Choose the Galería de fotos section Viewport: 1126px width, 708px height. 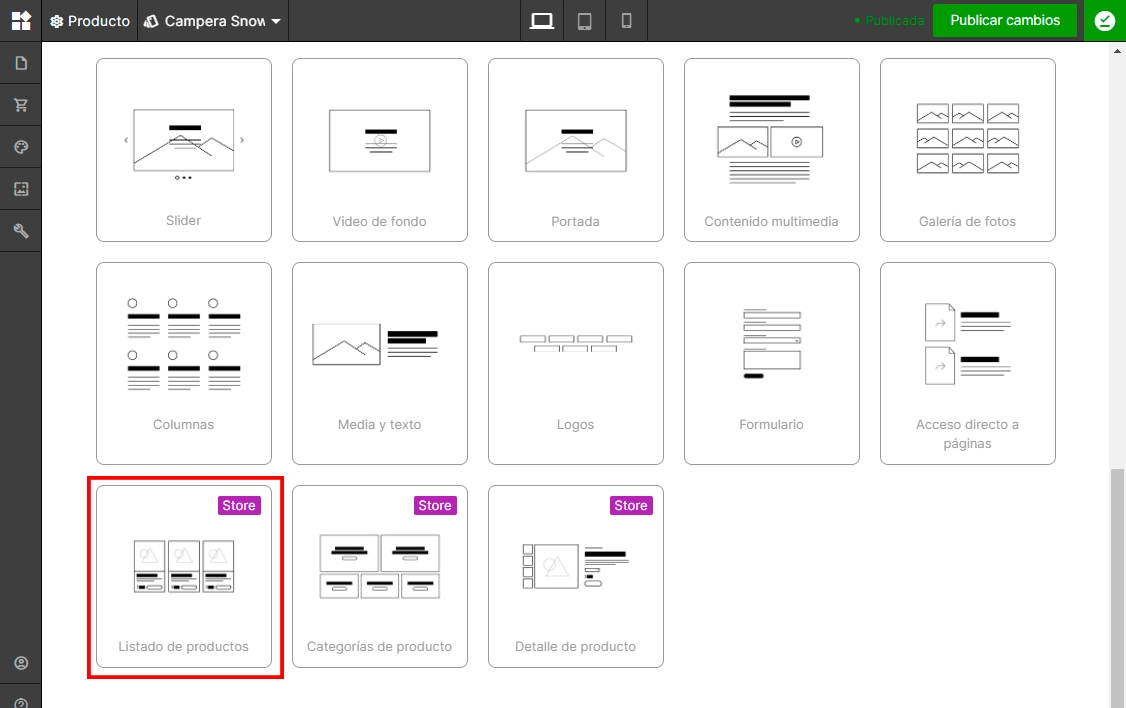[x=967, y=149]
